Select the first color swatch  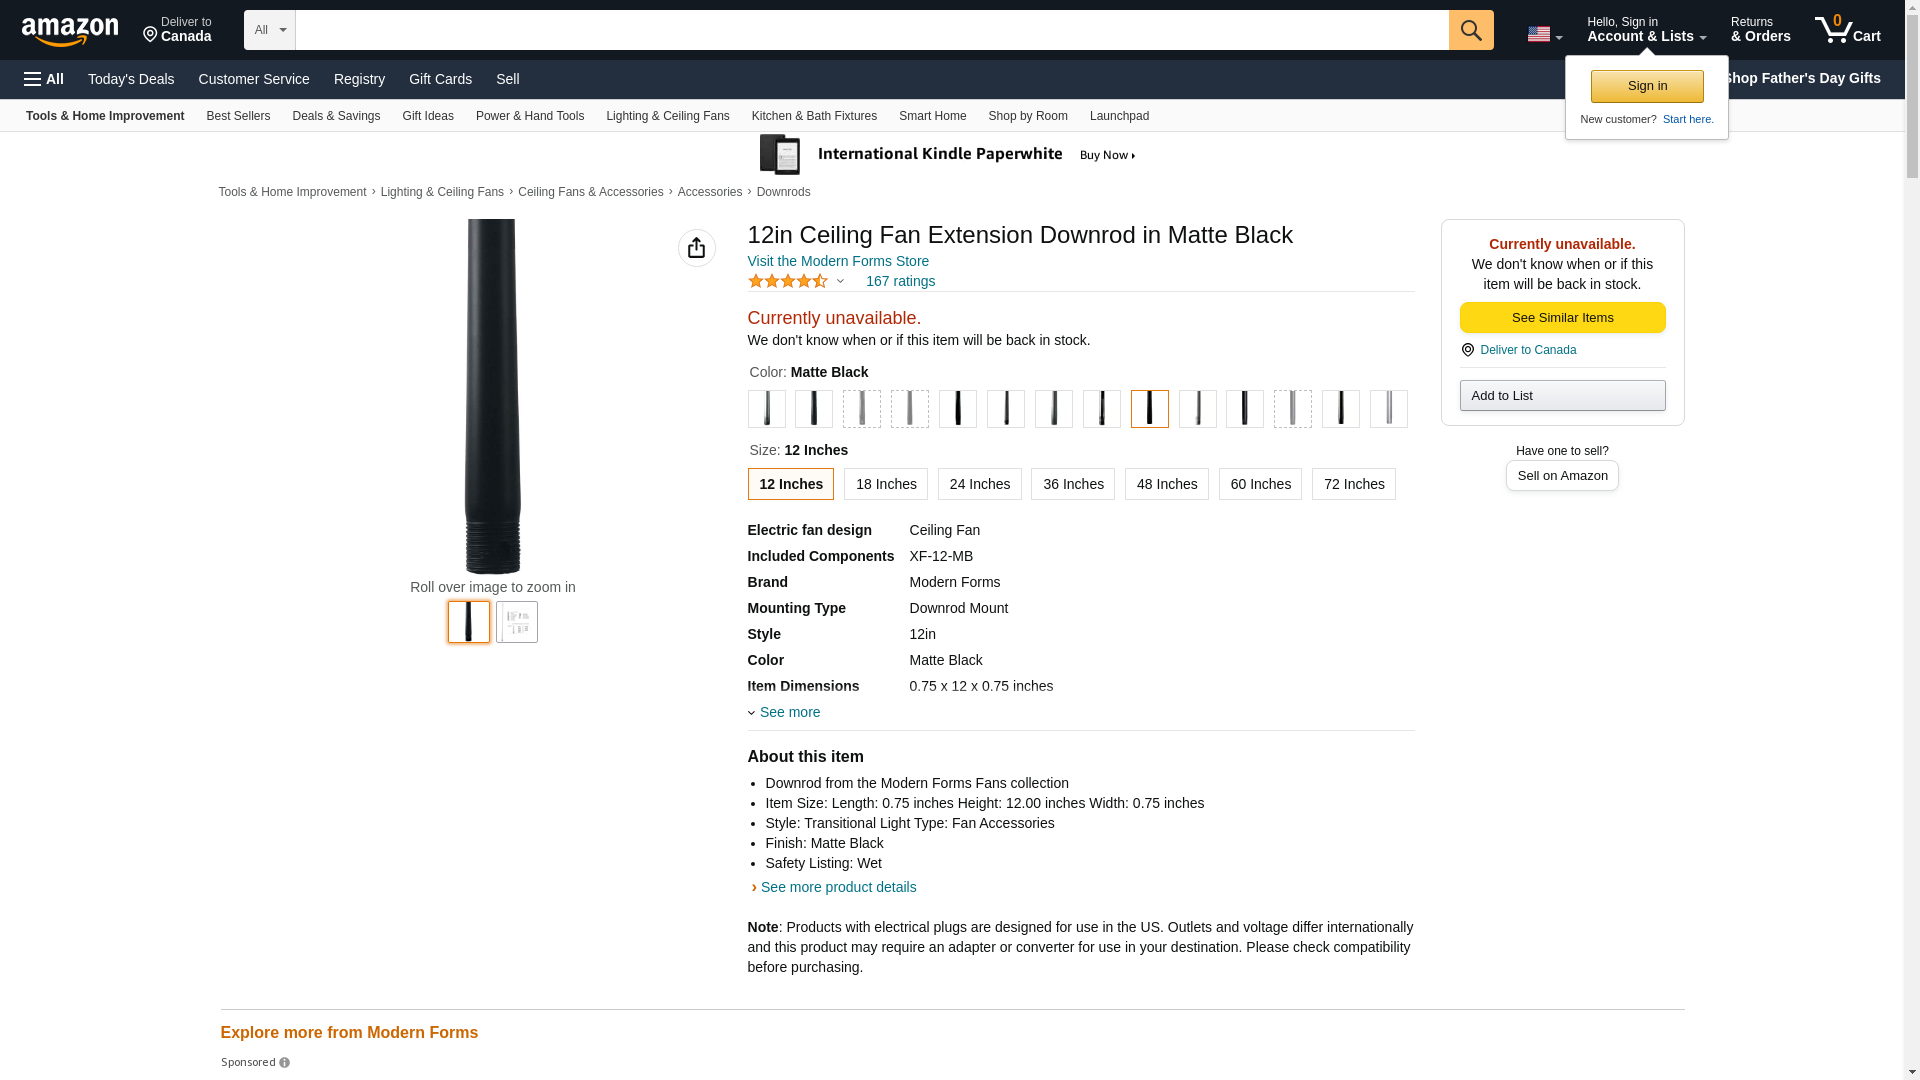(x=767, y=409)
